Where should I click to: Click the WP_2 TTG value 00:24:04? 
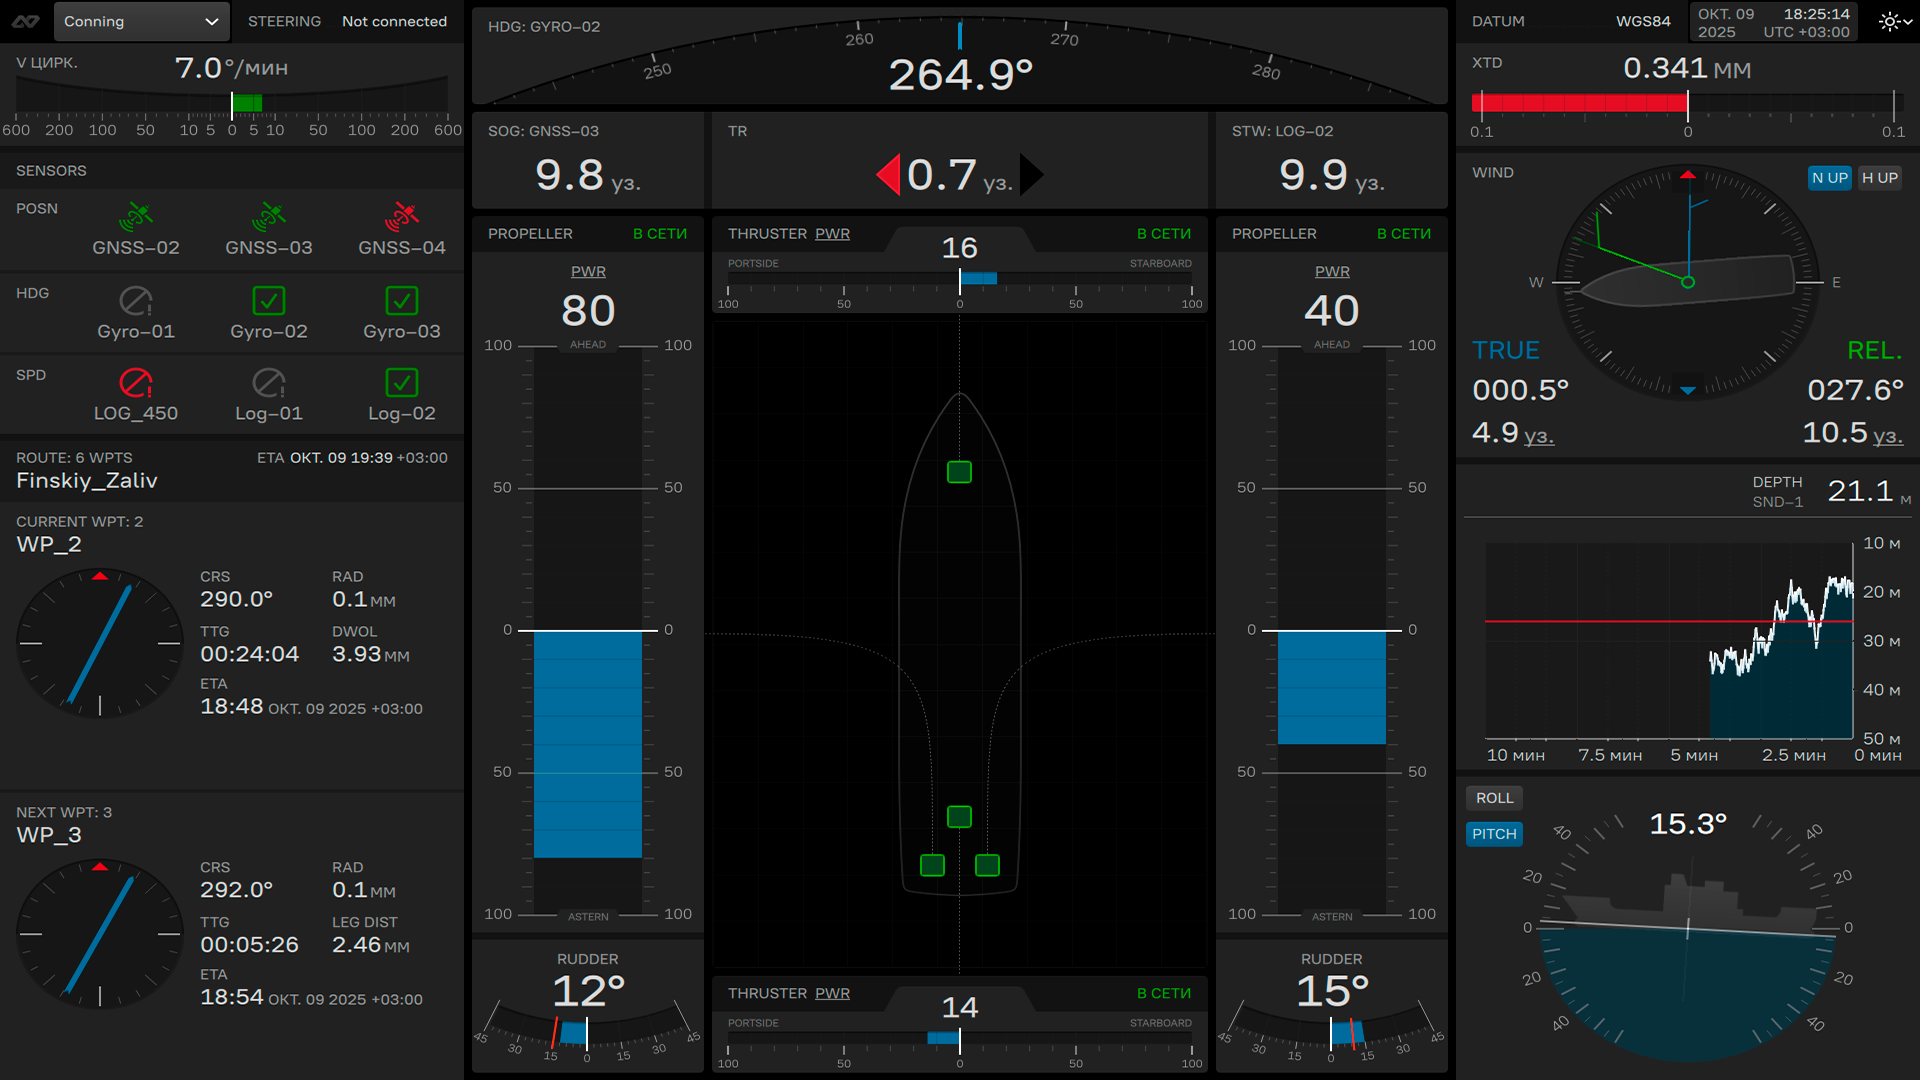[249, 654]
